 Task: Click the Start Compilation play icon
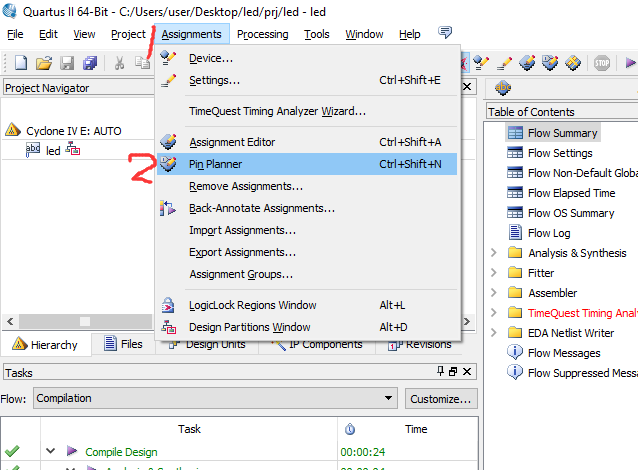pos(630,63)
